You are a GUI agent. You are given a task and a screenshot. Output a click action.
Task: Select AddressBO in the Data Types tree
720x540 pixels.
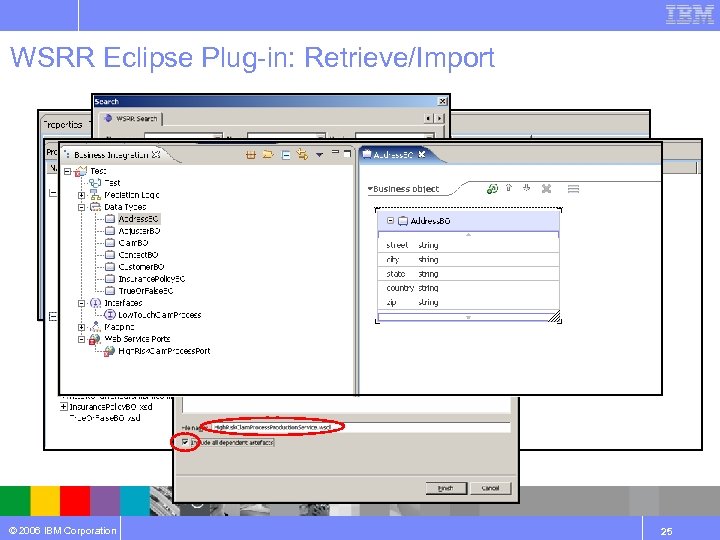point(138,219)
